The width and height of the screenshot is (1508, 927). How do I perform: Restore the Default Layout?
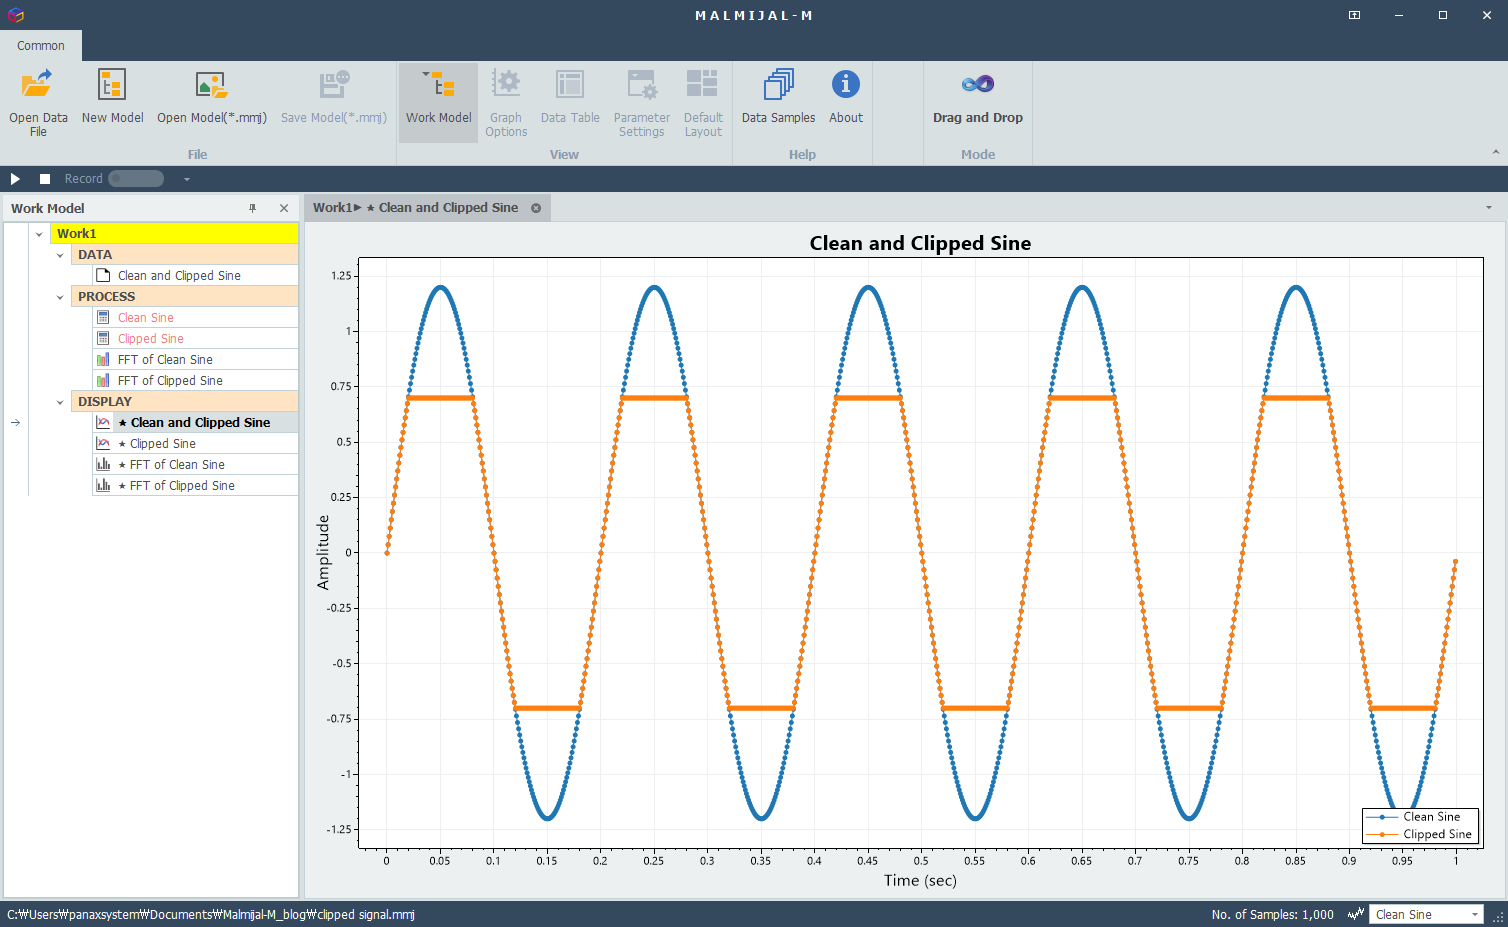click(703, 102)
